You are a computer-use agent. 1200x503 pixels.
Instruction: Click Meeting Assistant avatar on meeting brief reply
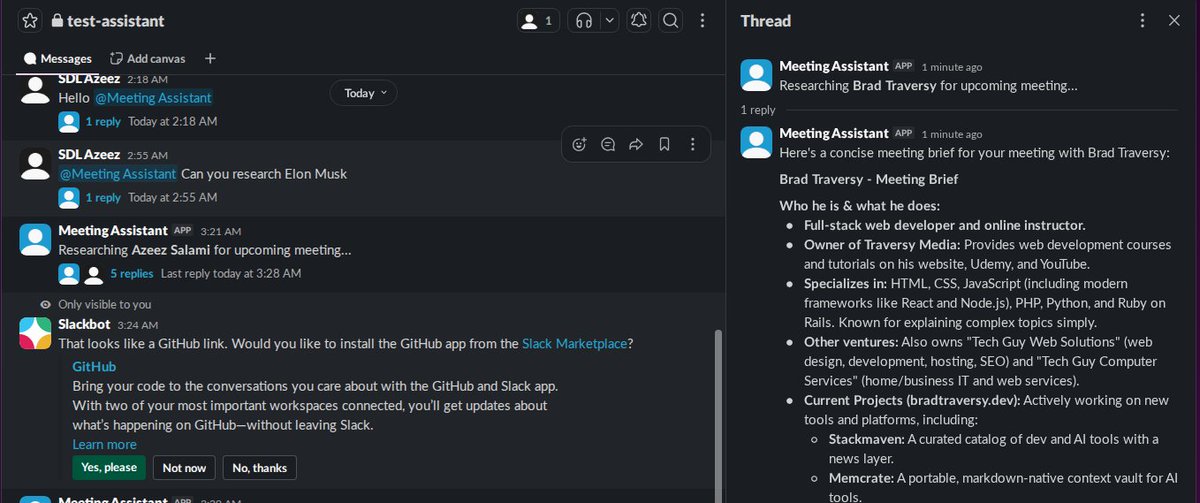click(x=757, y=143)
